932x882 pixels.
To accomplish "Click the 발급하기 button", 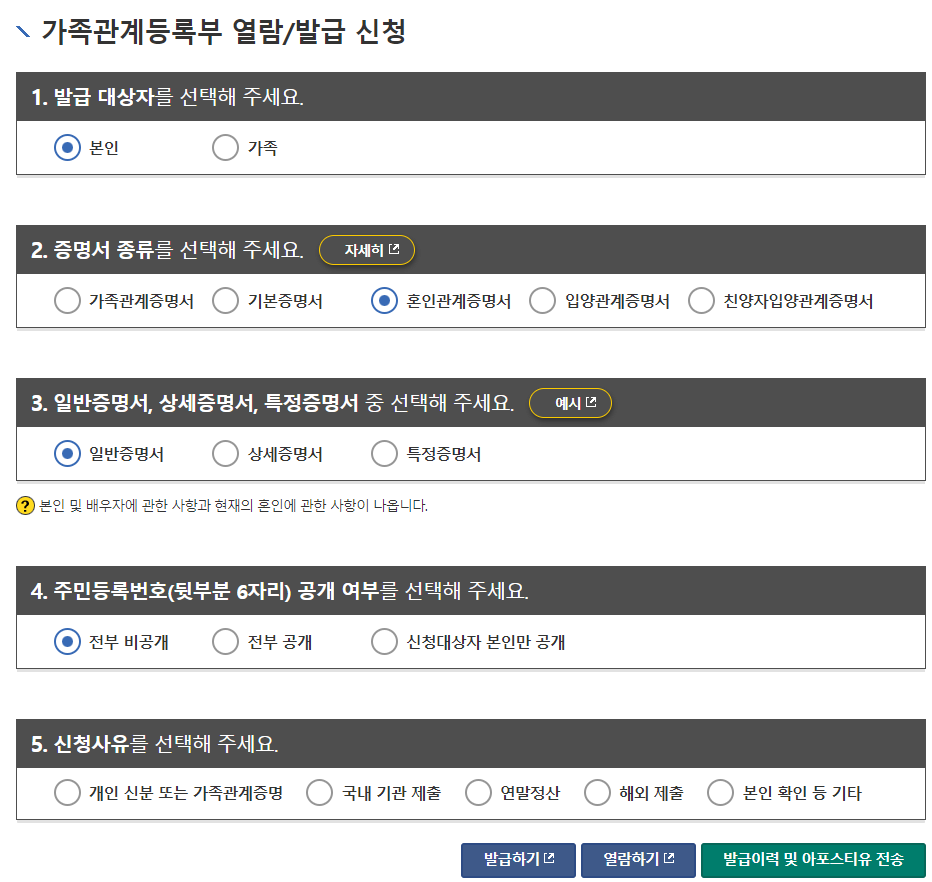I will pyautogui.click(x=518, y=860).
